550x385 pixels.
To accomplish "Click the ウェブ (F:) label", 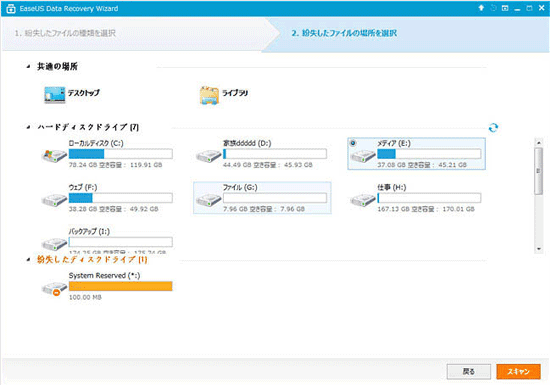I will (83, 187).
